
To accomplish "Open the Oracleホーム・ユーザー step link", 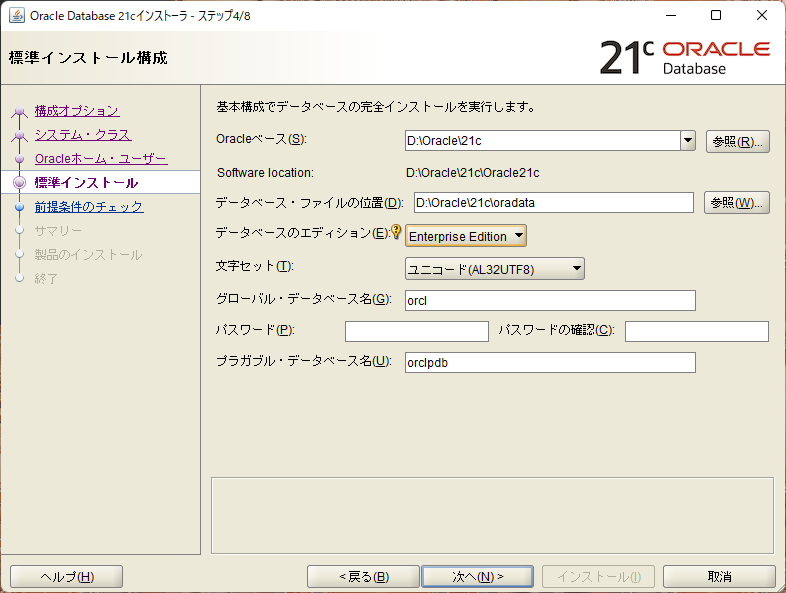I will (x=101, y=159).
